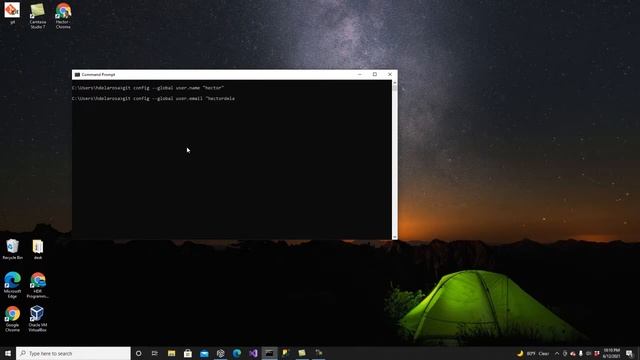Click the Command Prompt scrollbar down arrow
Image resolution: width=640 pixels, height=360 pixels.
pyautogui.click(x=395, y=237)
